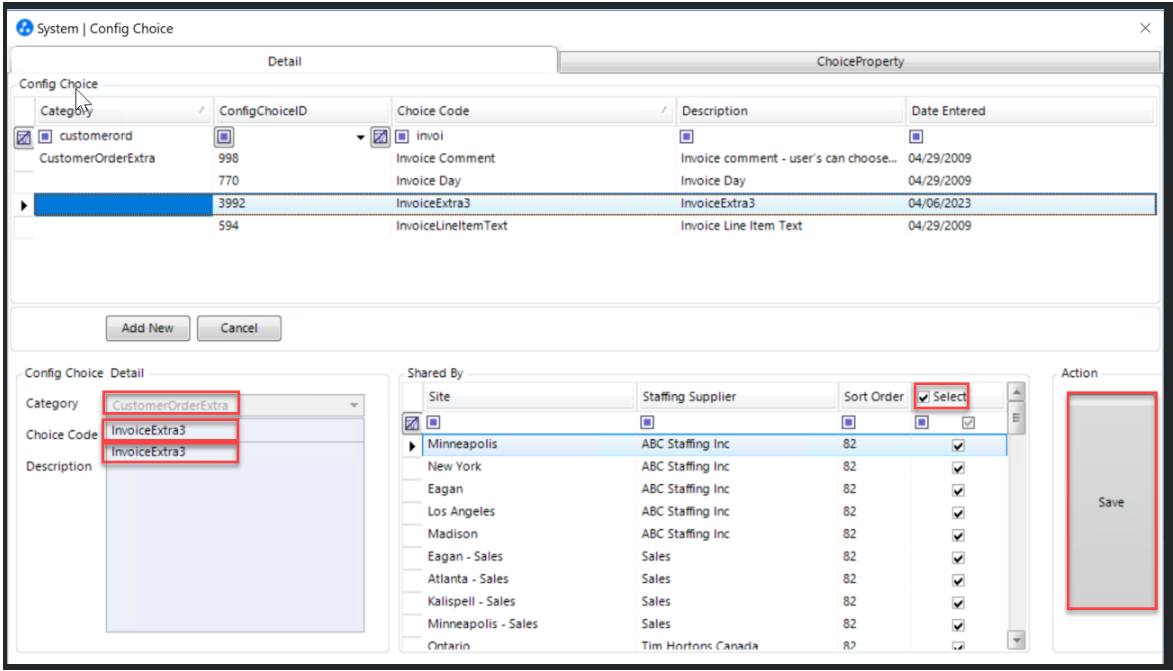Toggle the Select all header checkbox
The height and width of the screenshot is (671, 1173).
[x=924, y=397]
